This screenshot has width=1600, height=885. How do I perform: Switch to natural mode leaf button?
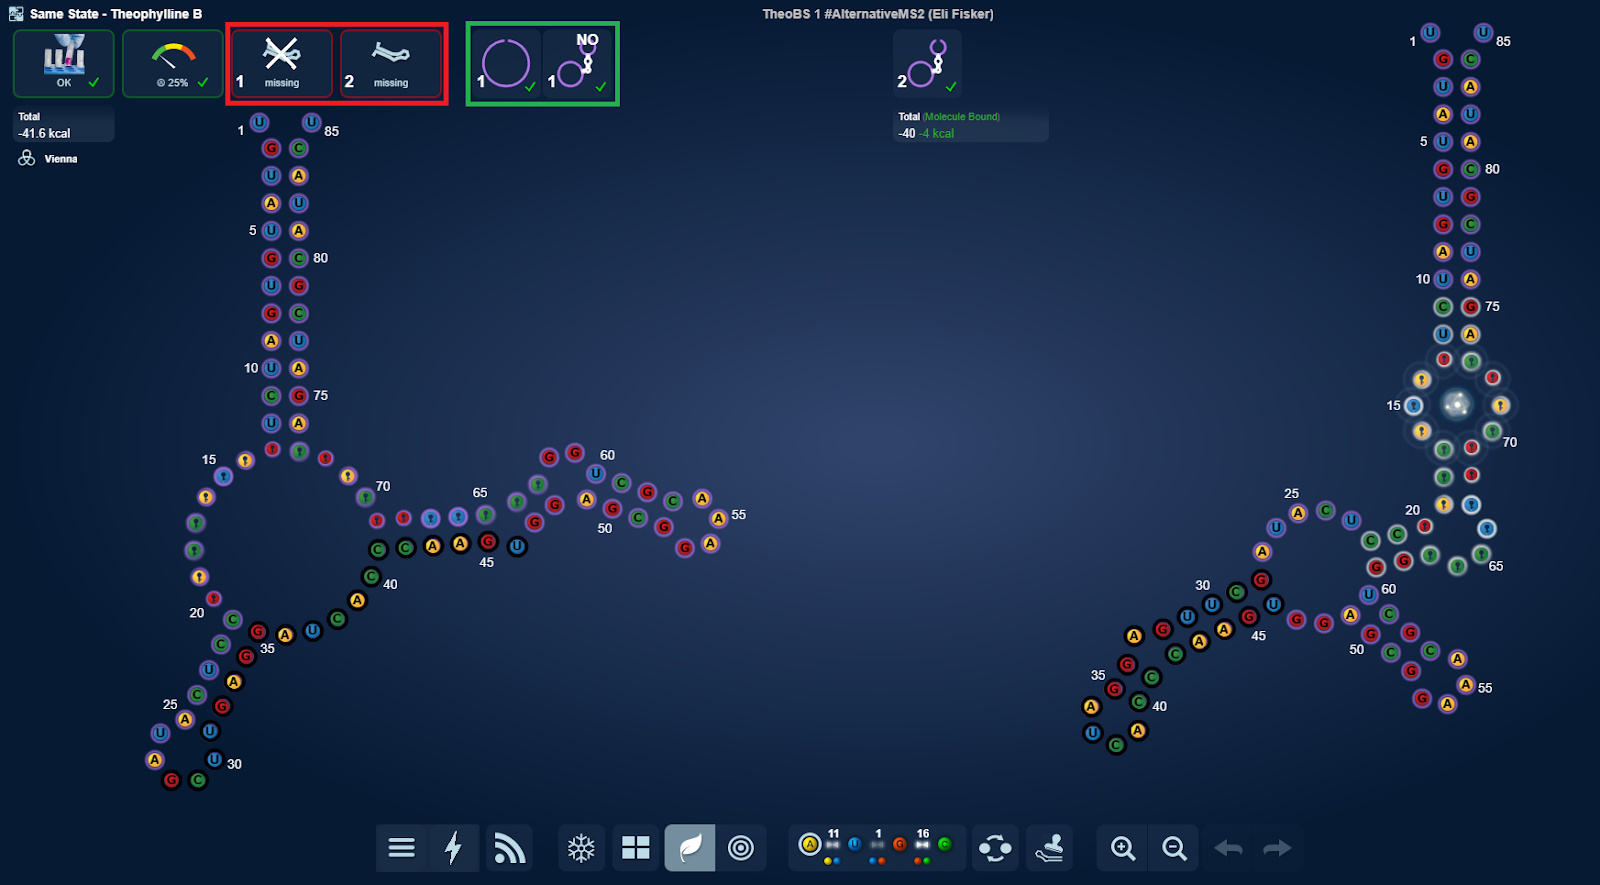tap(690, 848)
